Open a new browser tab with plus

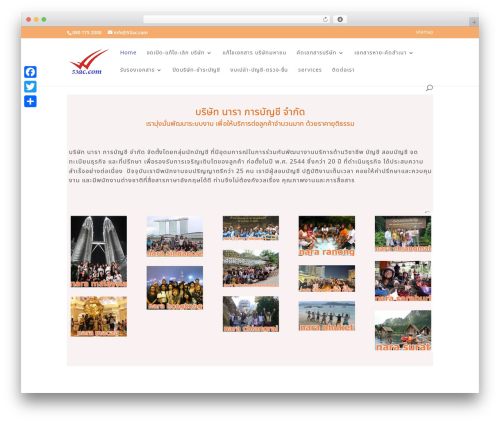474,22
